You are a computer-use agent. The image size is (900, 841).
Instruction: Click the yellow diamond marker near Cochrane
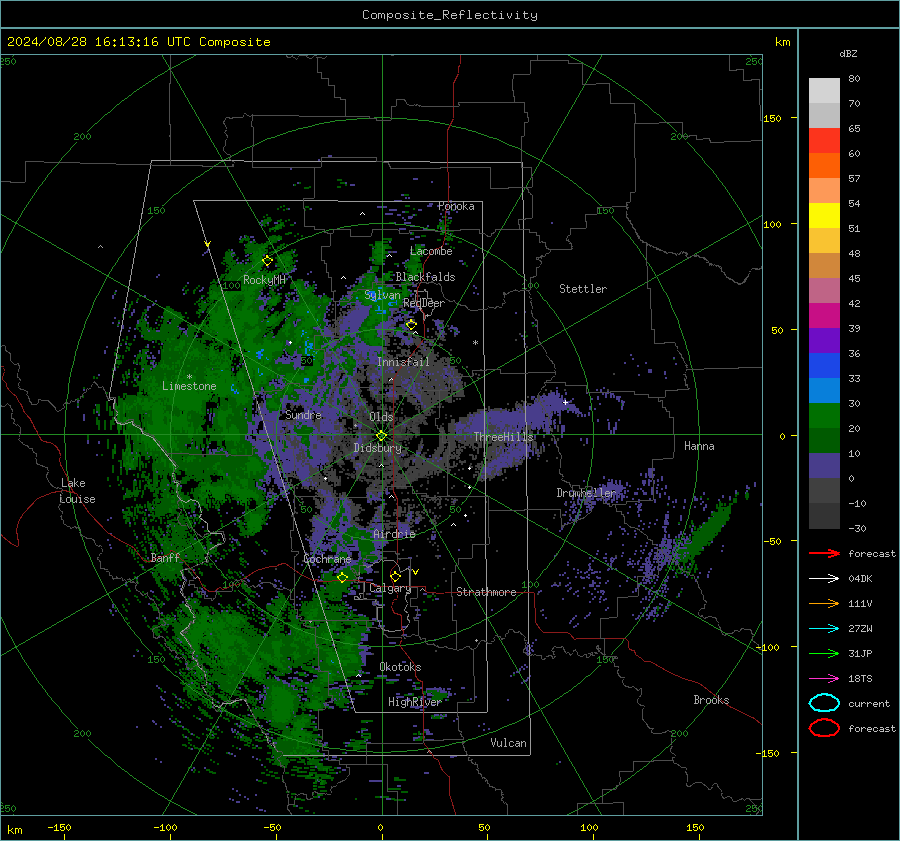(x=342, y=578)
